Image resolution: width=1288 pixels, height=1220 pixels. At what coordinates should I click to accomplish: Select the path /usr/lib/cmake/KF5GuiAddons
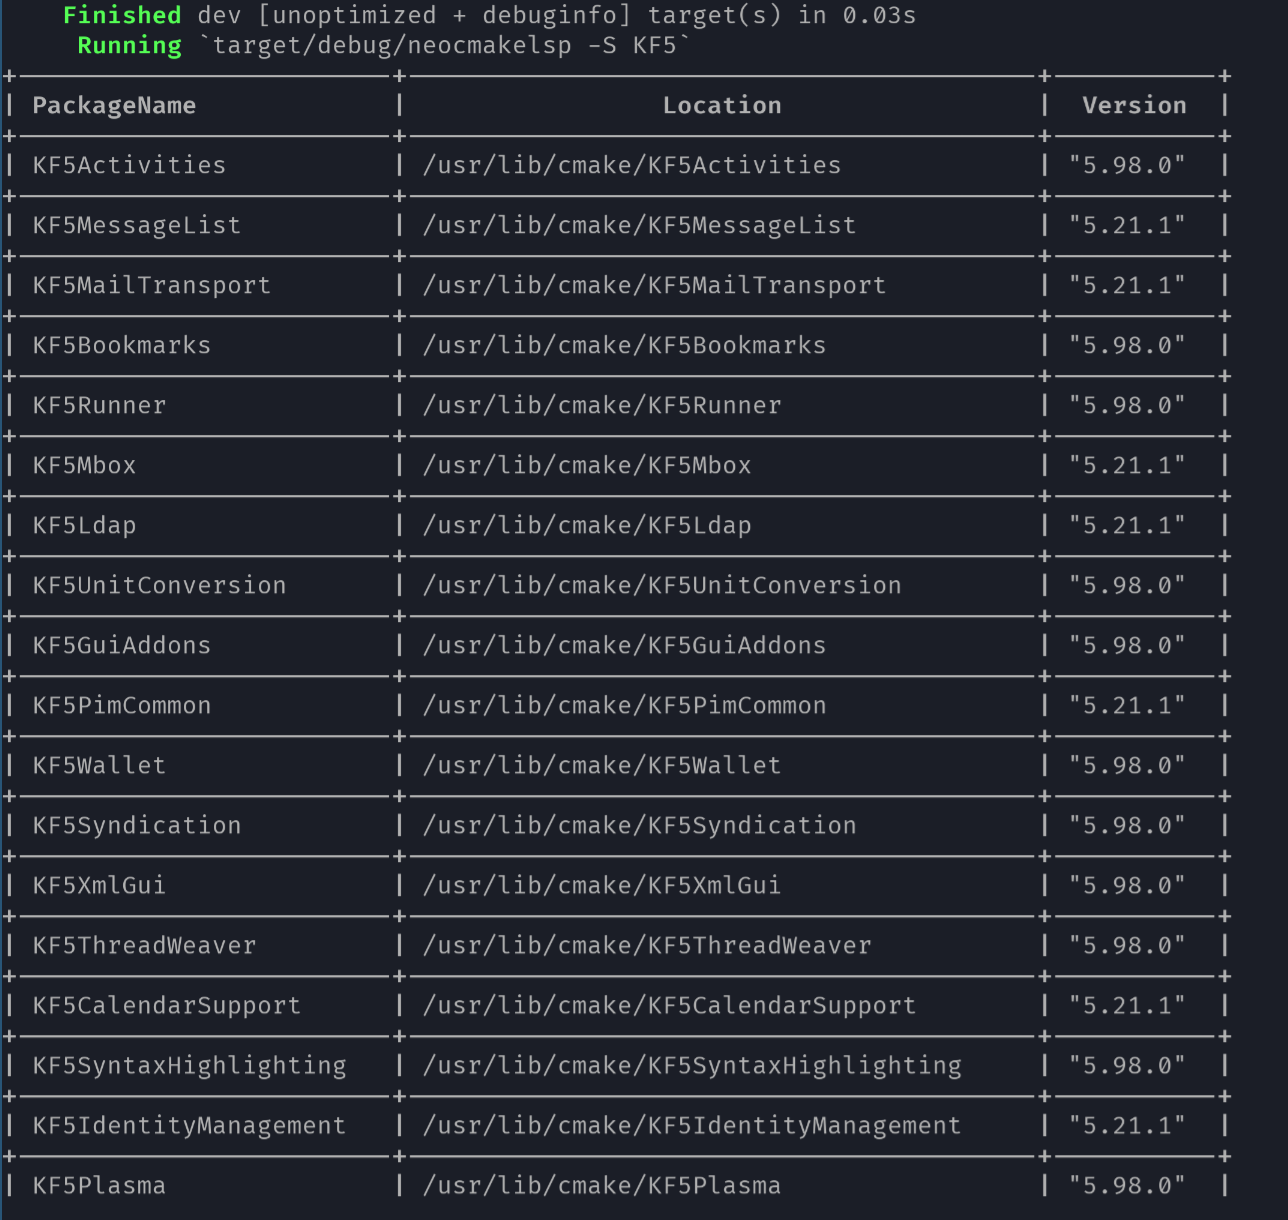(625, 646)
